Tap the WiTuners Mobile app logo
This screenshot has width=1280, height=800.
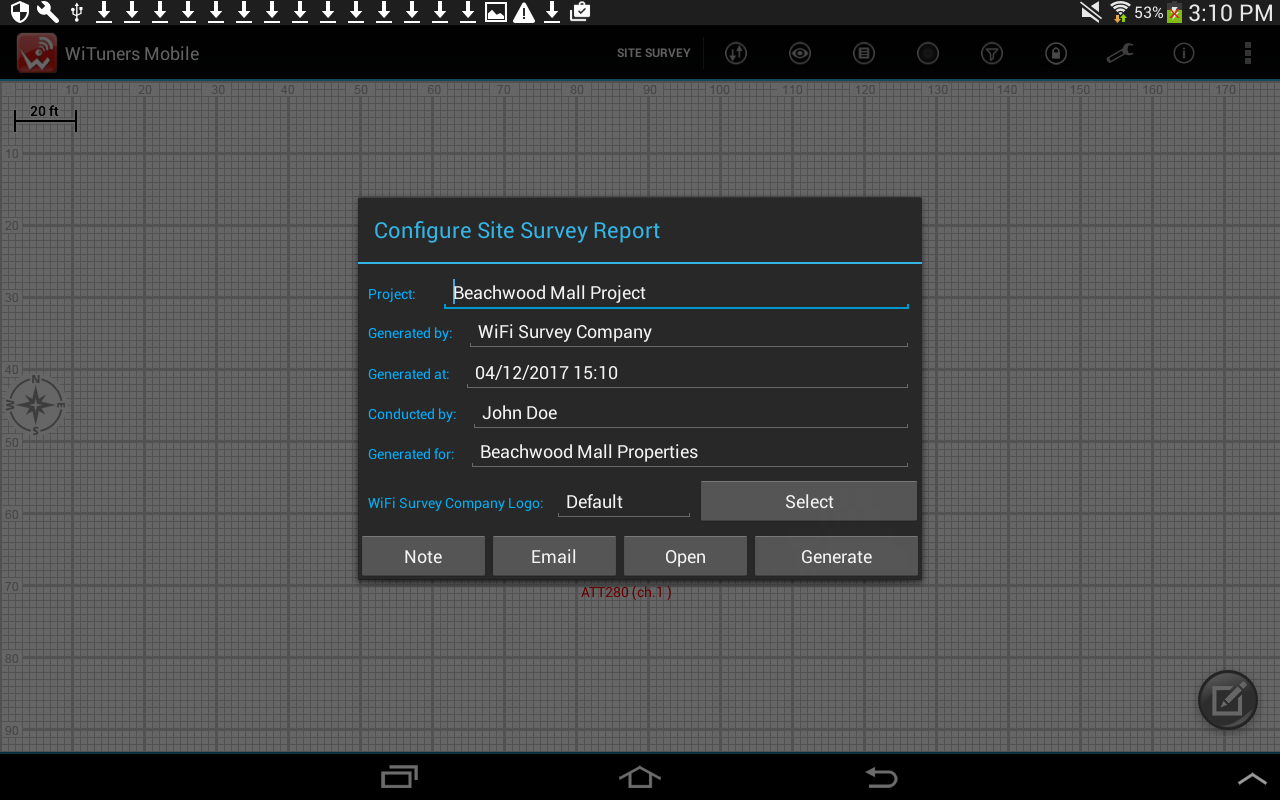point(37,53)
